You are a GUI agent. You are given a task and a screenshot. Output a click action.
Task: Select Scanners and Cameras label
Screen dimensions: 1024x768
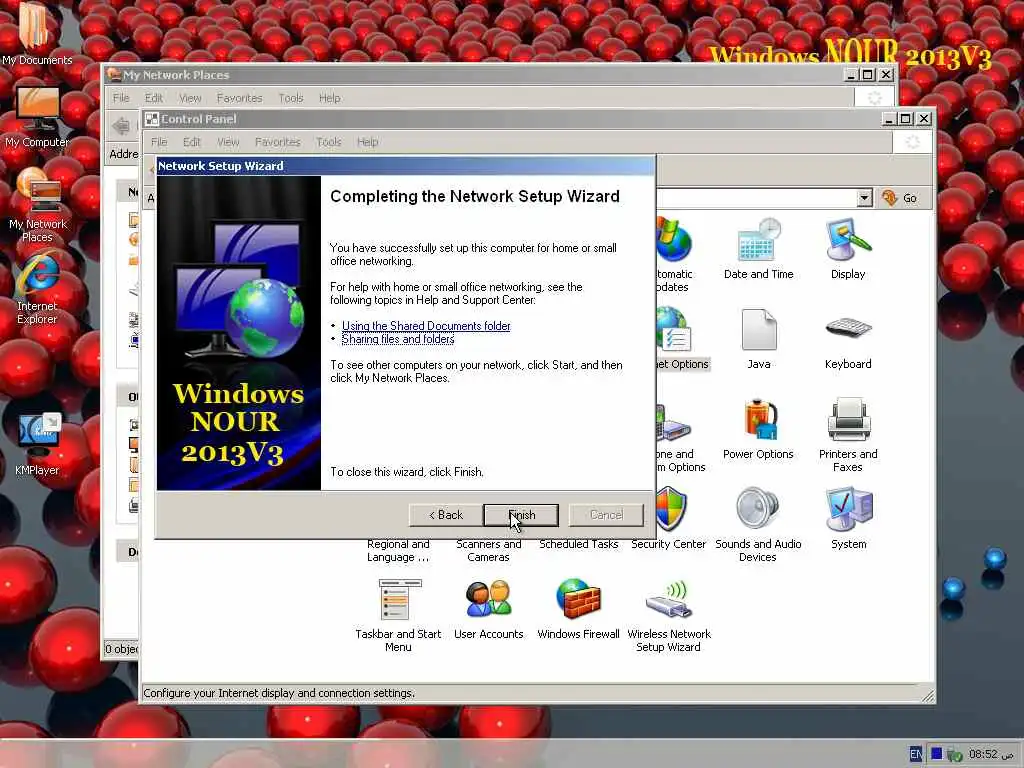[488, 551]
